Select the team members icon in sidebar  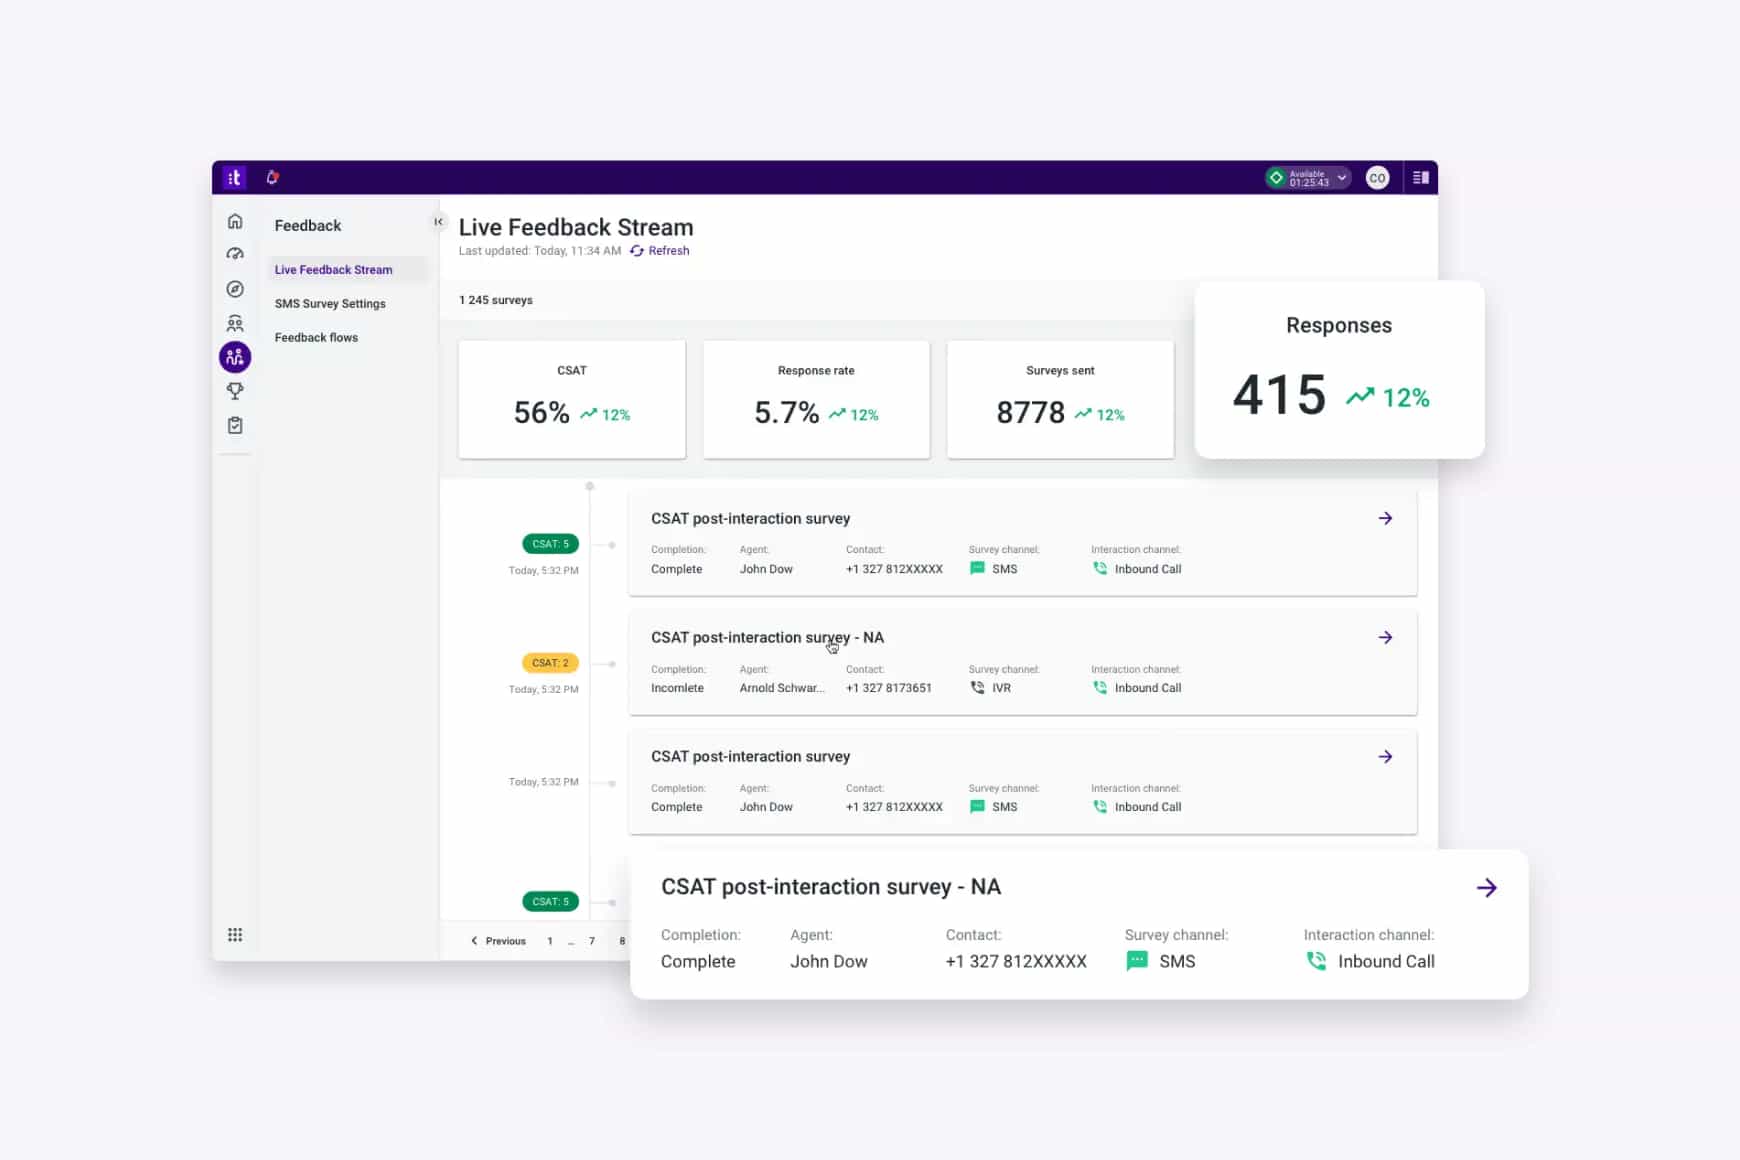235,322
